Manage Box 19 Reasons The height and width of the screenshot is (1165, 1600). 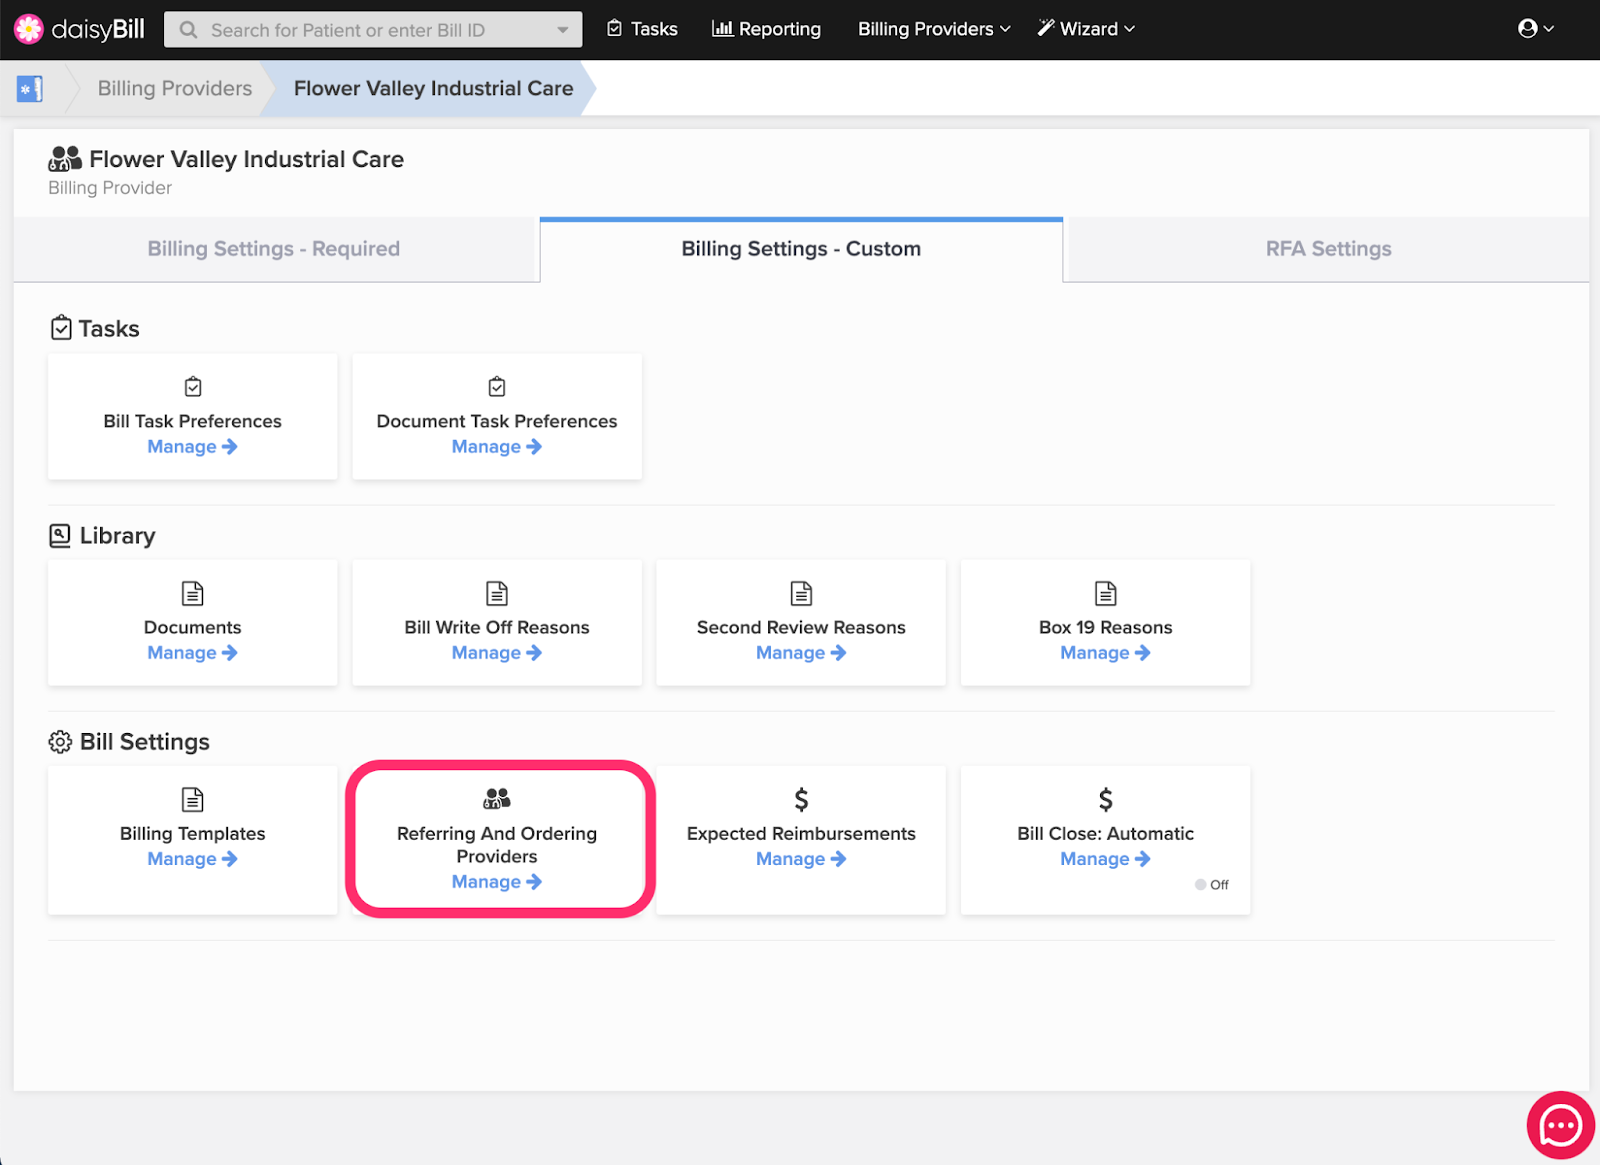pos(1105,653)
